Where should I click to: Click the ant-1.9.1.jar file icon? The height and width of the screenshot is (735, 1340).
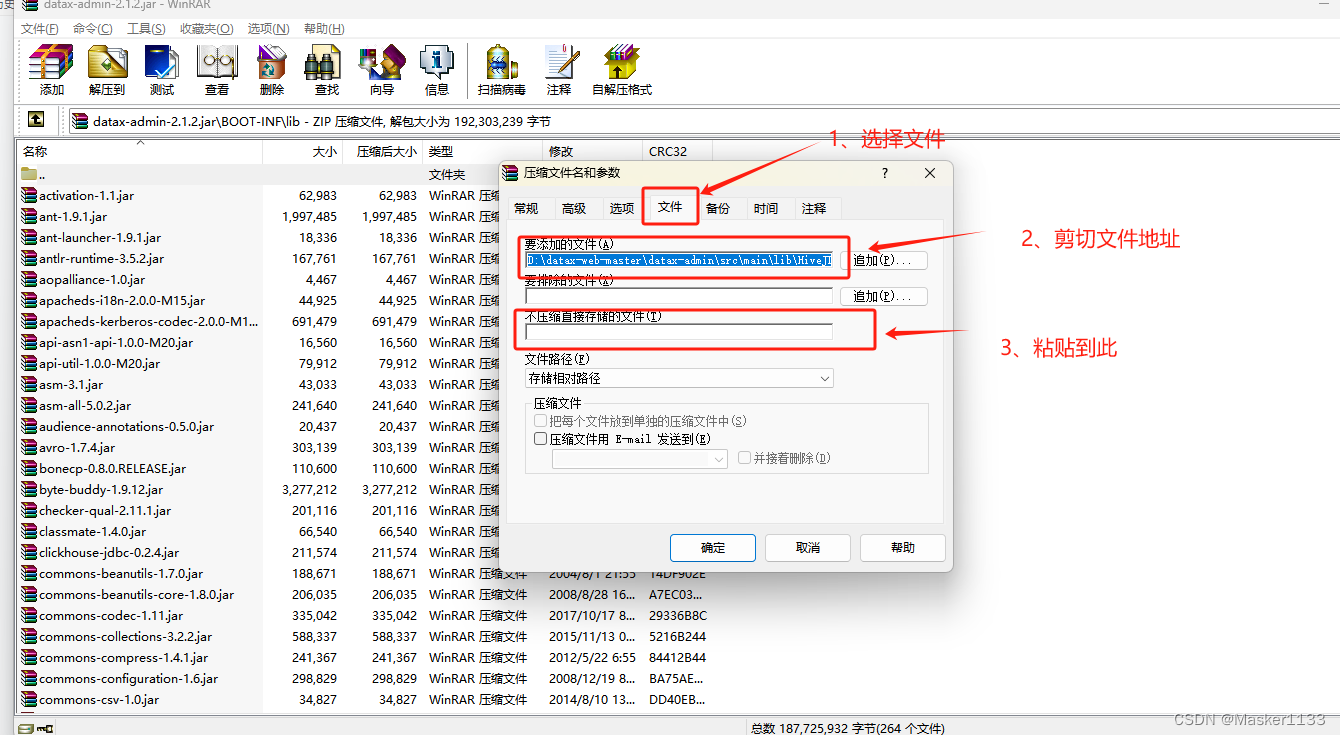click(29, 217)
